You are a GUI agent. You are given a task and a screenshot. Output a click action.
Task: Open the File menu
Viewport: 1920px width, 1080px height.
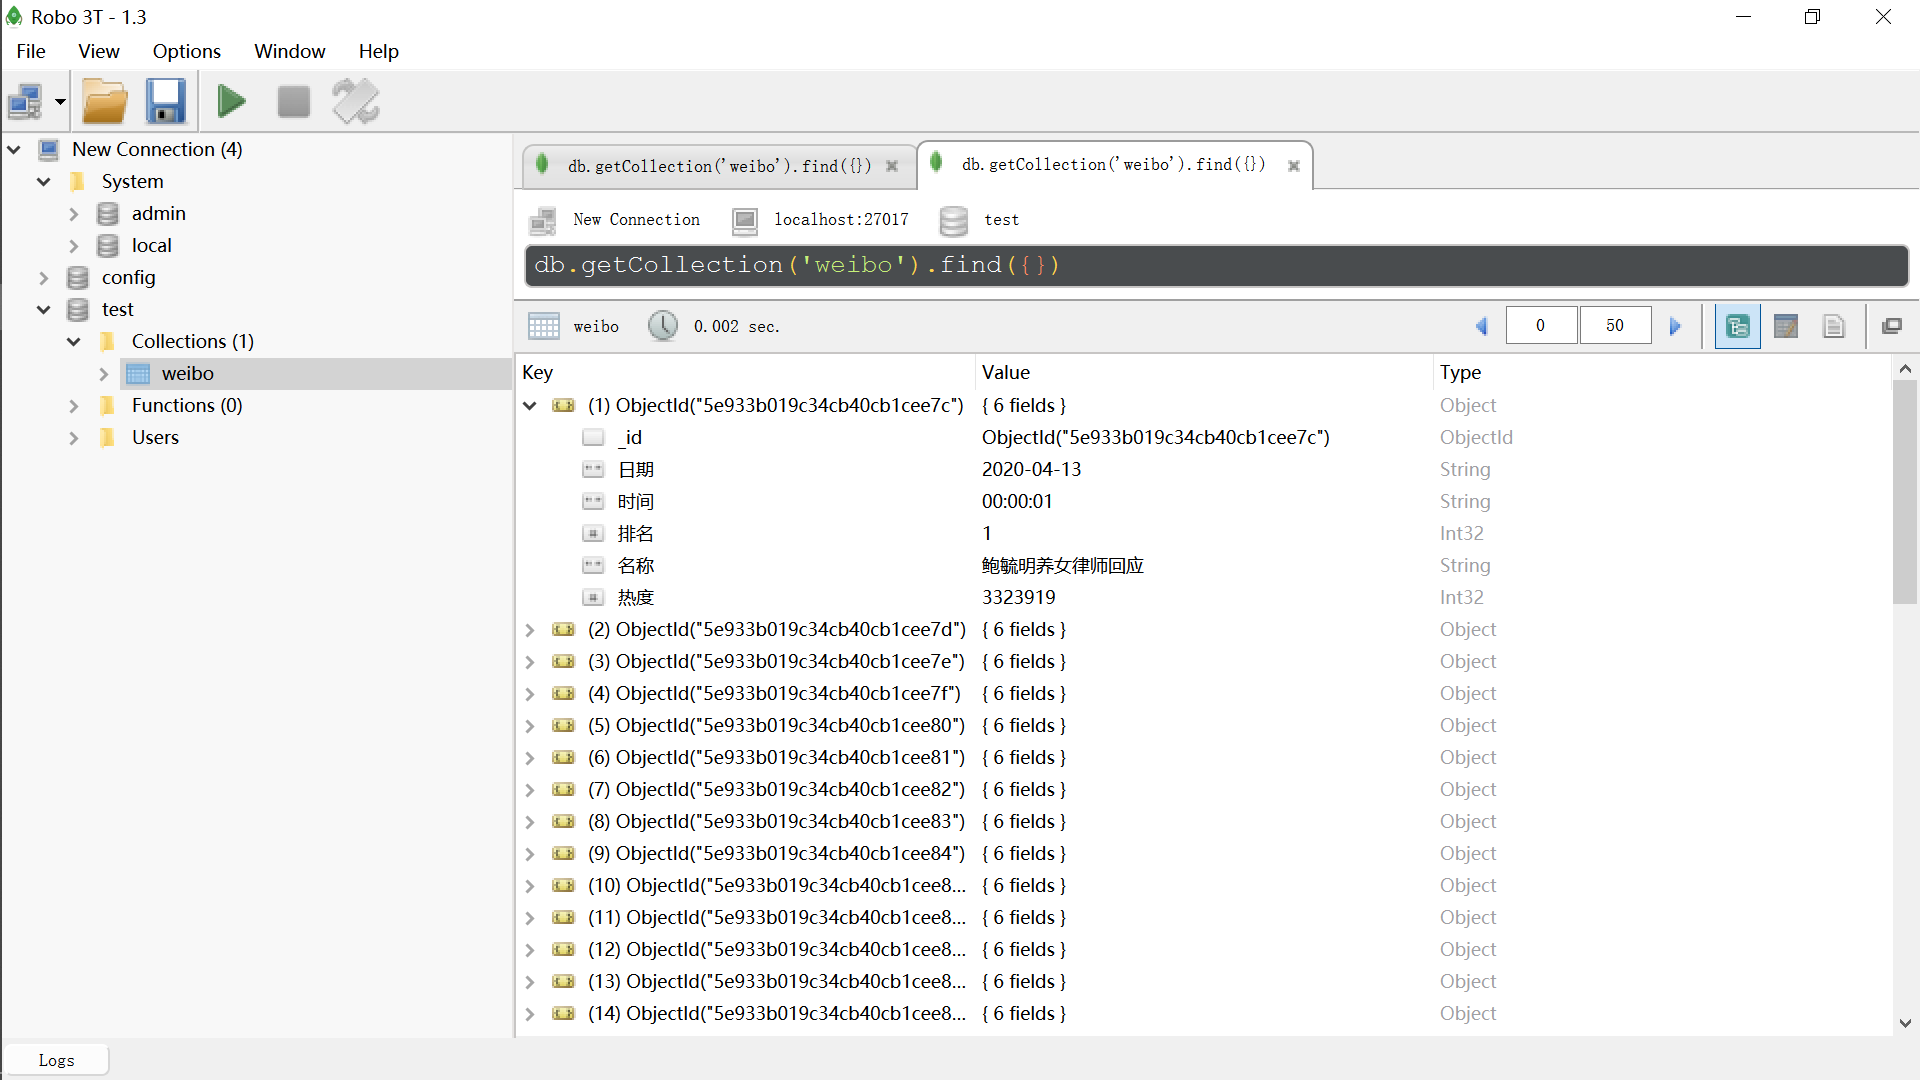pyautogui.click(x=31, y=51)
